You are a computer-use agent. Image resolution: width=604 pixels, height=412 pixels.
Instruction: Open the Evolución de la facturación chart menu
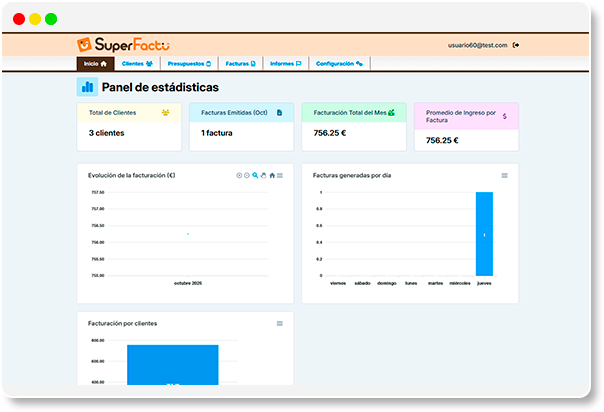[280, 175]
